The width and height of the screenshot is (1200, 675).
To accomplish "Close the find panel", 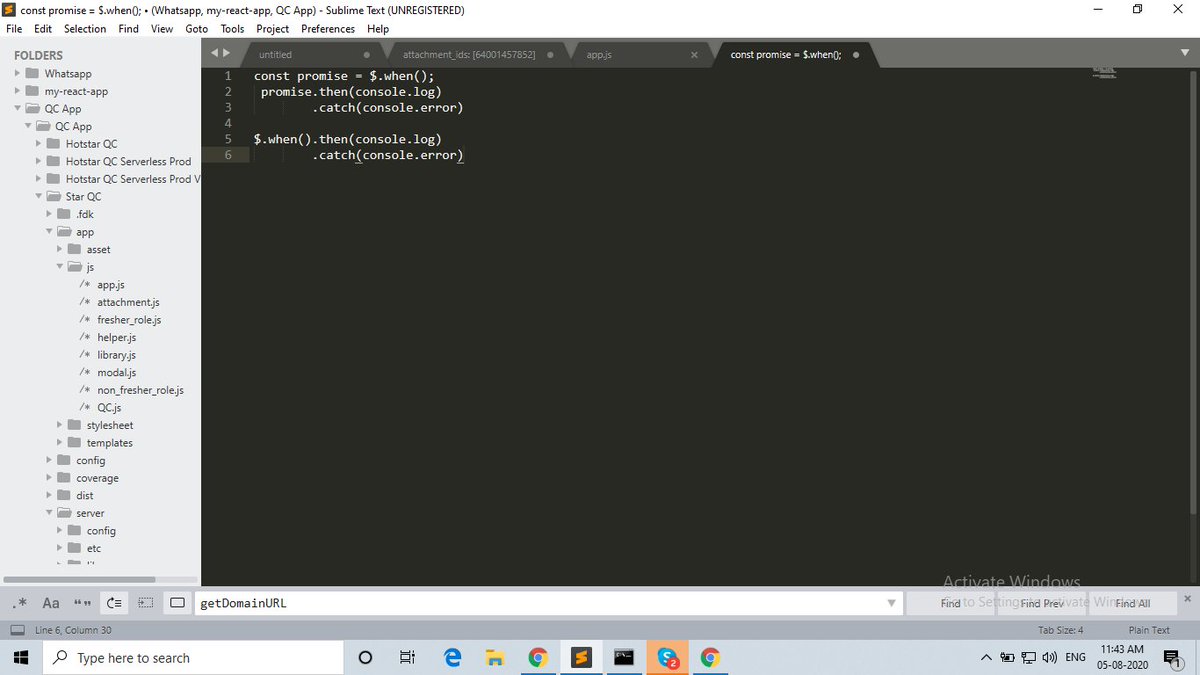I will click(1187, 598).
